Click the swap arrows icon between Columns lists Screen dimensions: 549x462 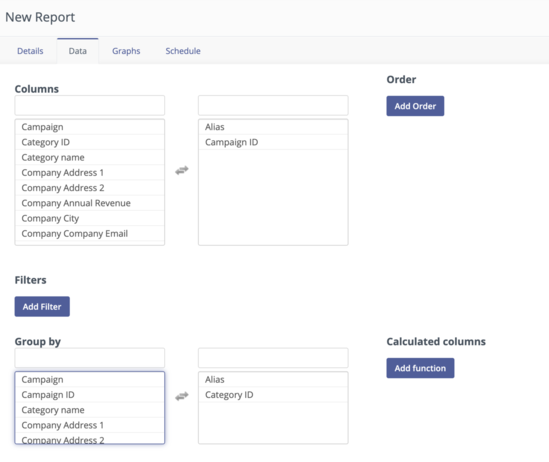pyautogui.click(x=182, y=170)
